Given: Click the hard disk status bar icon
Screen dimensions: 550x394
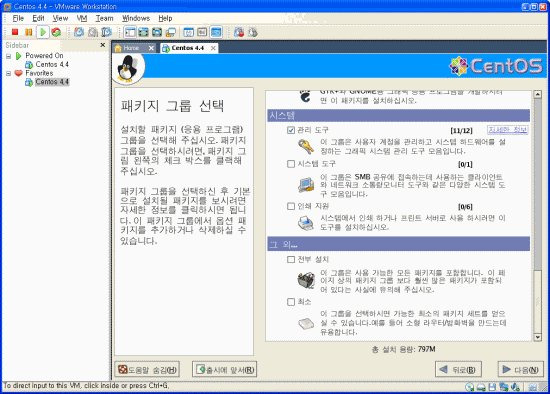Looking at the screenshot, I should [x=481, y=387].
